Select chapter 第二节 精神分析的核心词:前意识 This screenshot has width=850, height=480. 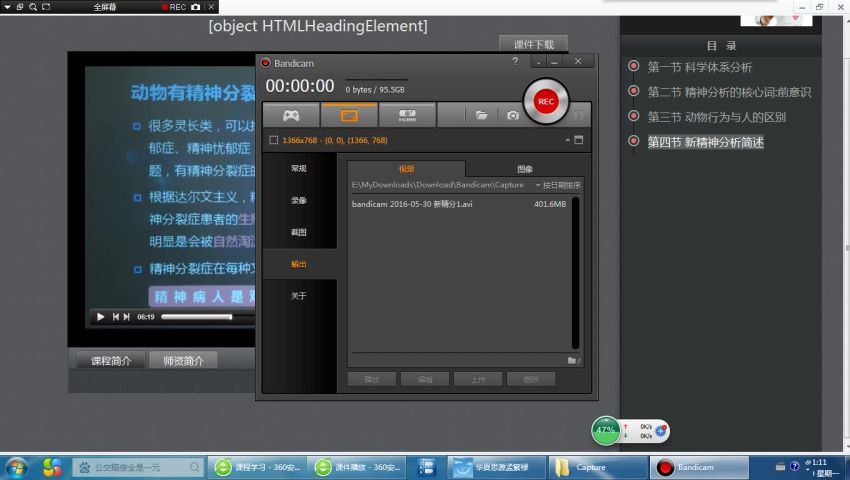729,92
